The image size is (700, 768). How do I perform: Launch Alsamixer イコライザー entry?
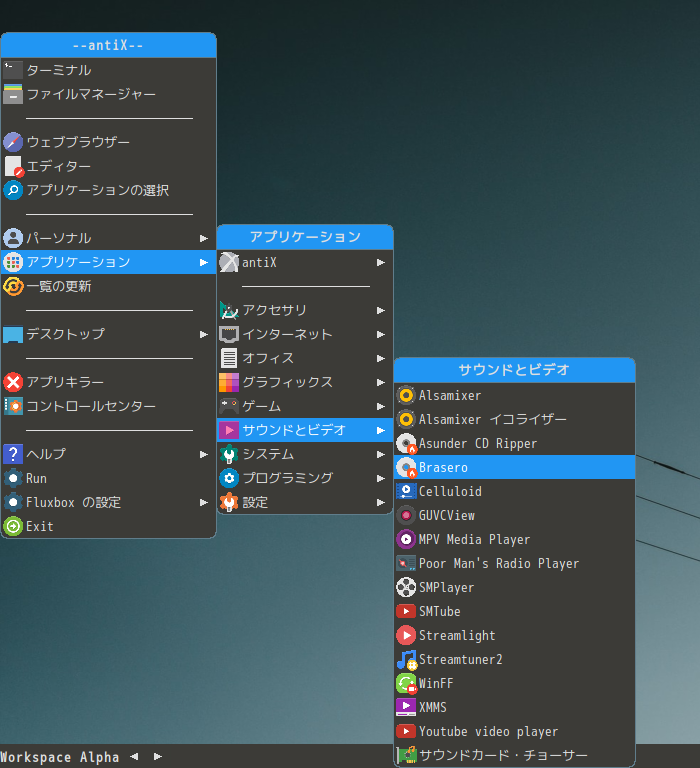coord(514,419)
